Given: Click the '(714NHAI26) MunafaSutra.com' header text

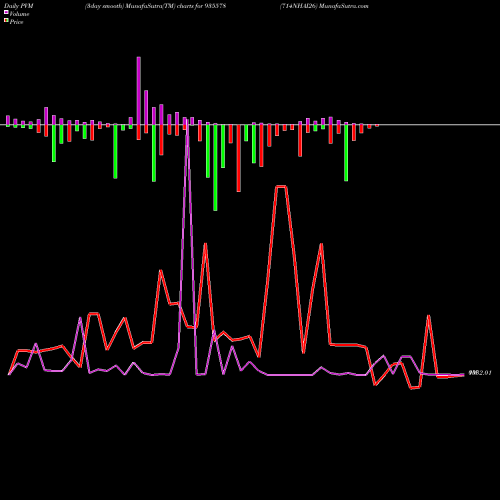Looking at the screenshot, I should coord(324,6).
